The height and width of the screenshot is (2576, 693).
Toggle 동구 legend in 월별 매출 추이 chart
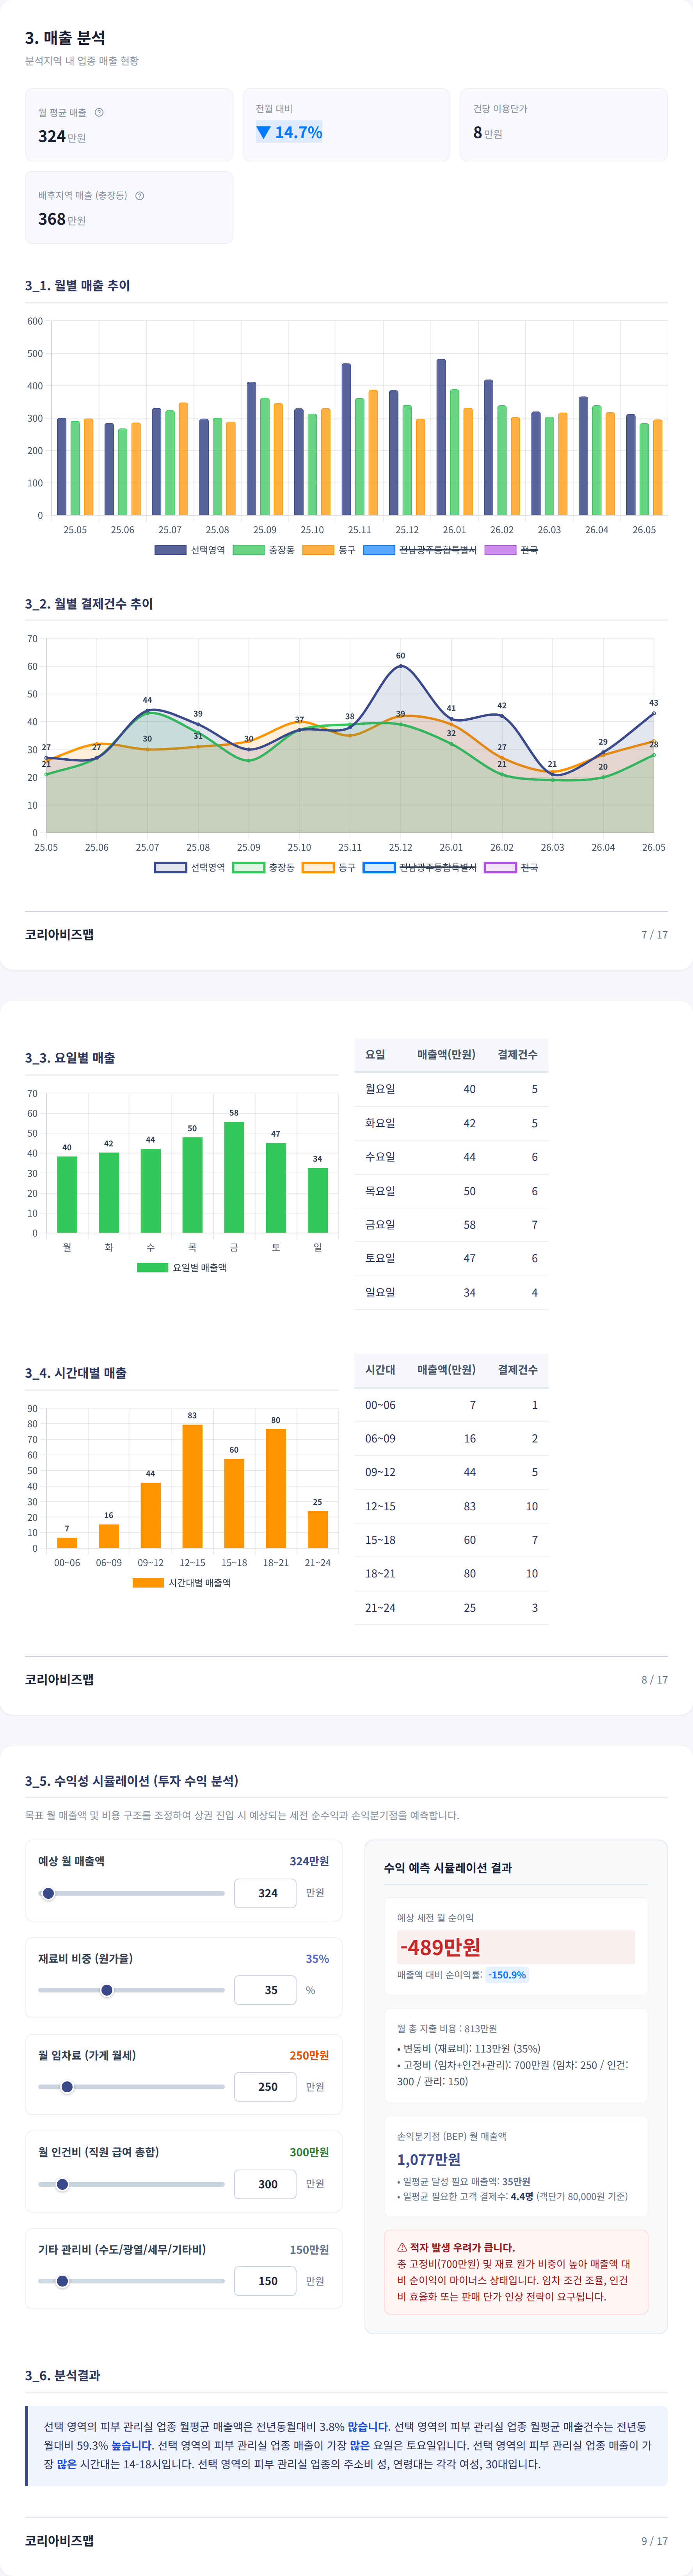pyautogui.click(x=329, y=550)
